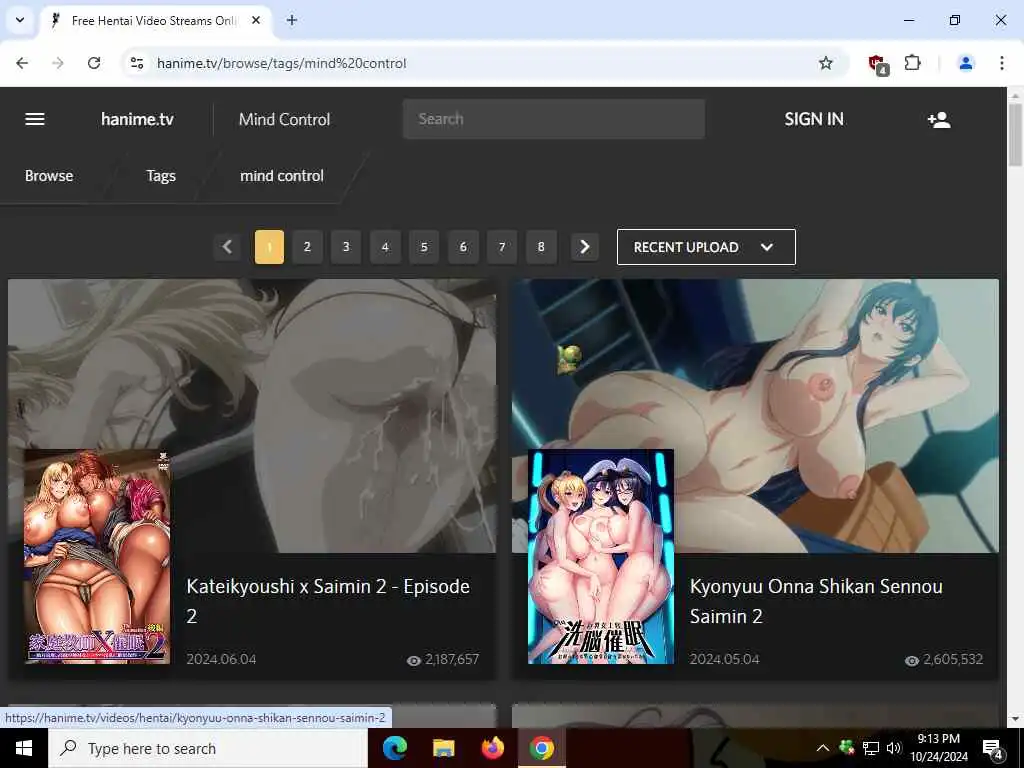Open the network tray icon
This screenshot has height=768, width=1024.
(871, 748)
